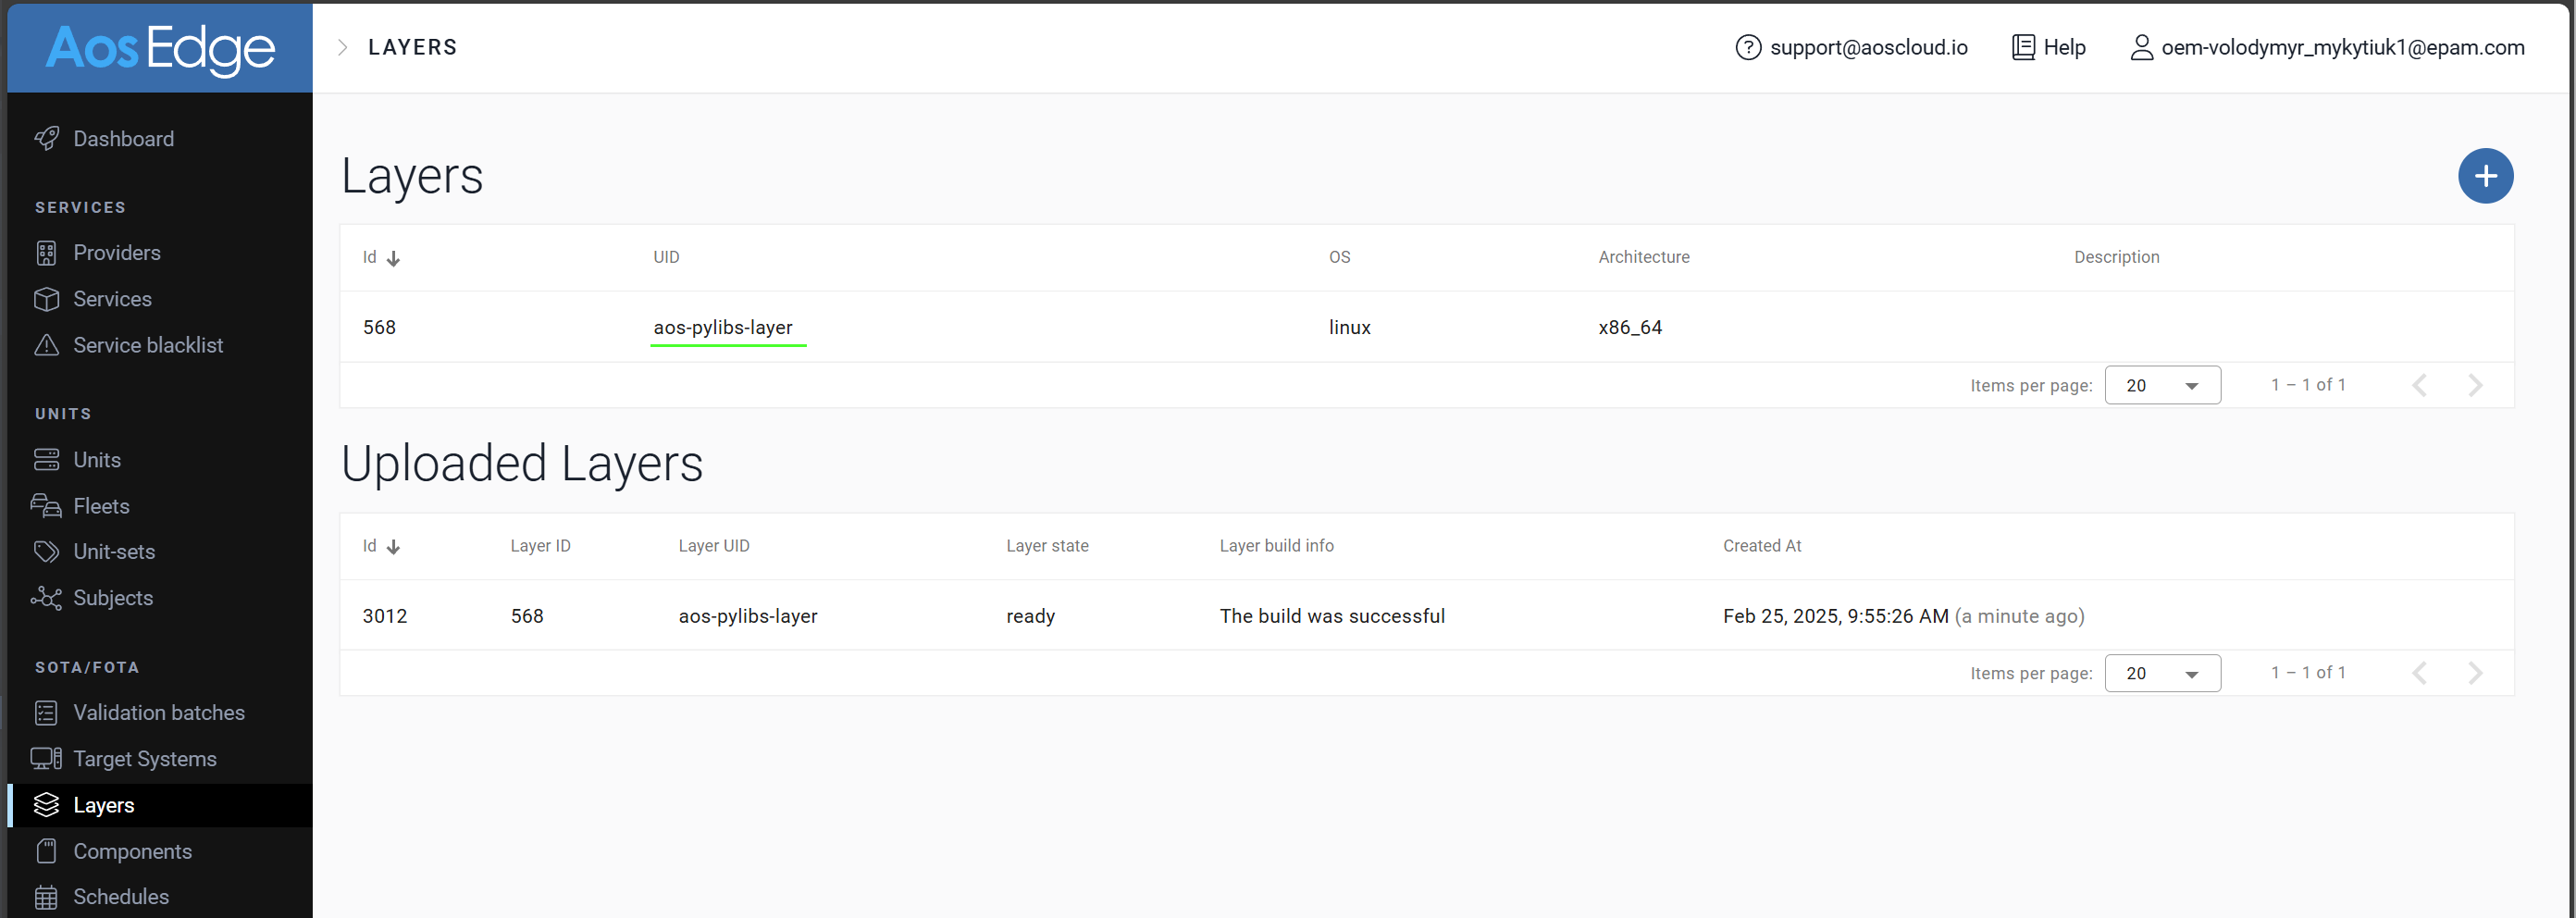Click the Schedules calendar icon

click(46, 897)
